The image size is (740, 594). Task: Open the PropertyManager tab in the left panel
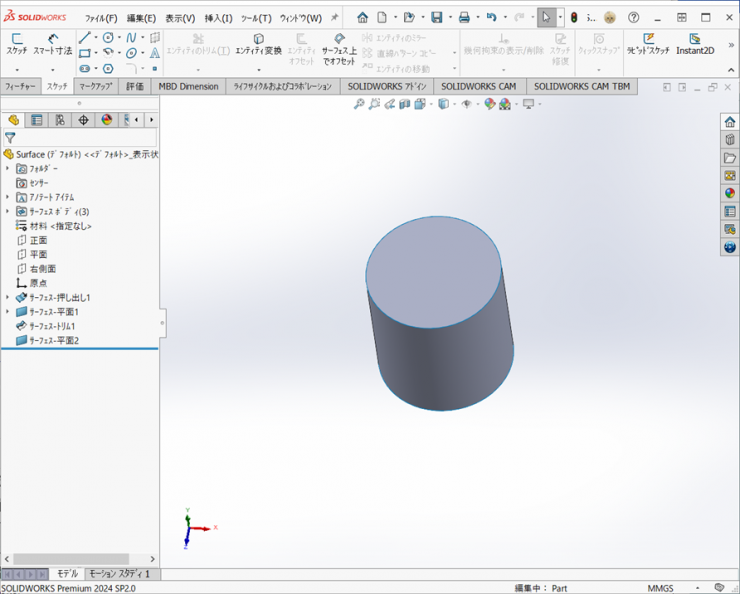[37, 120]
